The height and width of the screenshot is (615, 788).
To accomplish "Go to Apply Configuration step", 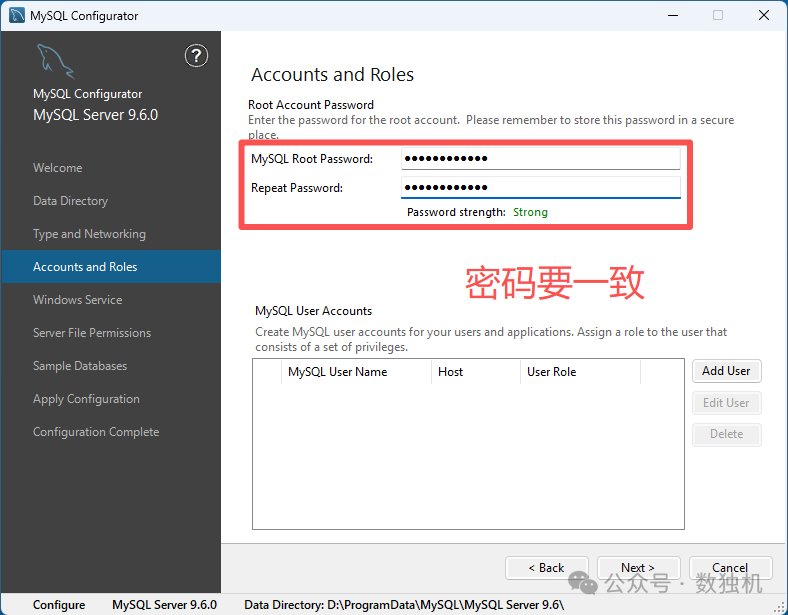I will [x=86, y=399].
